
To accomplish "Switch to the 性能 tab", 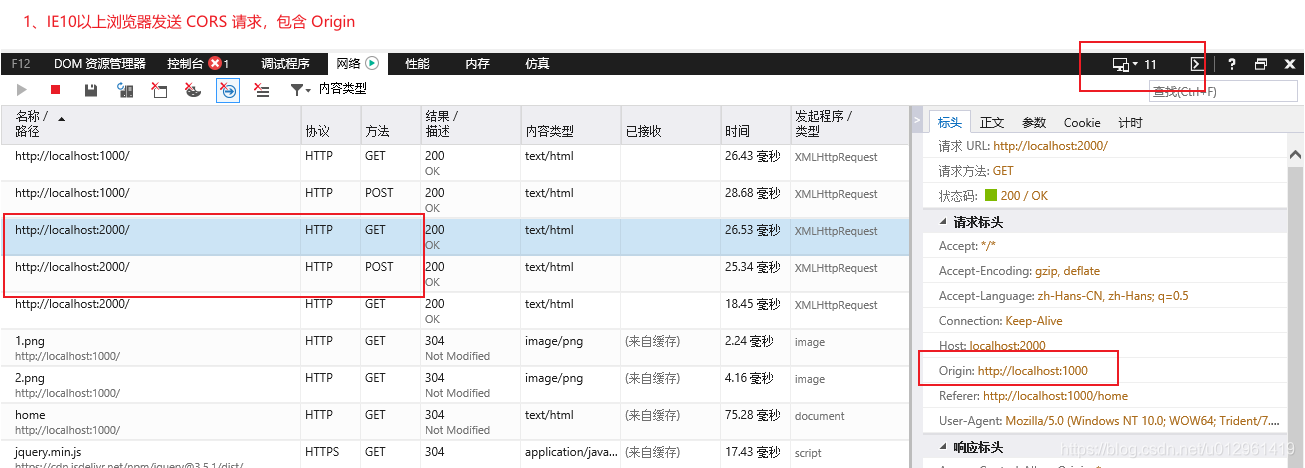I will tap(417, 64).
